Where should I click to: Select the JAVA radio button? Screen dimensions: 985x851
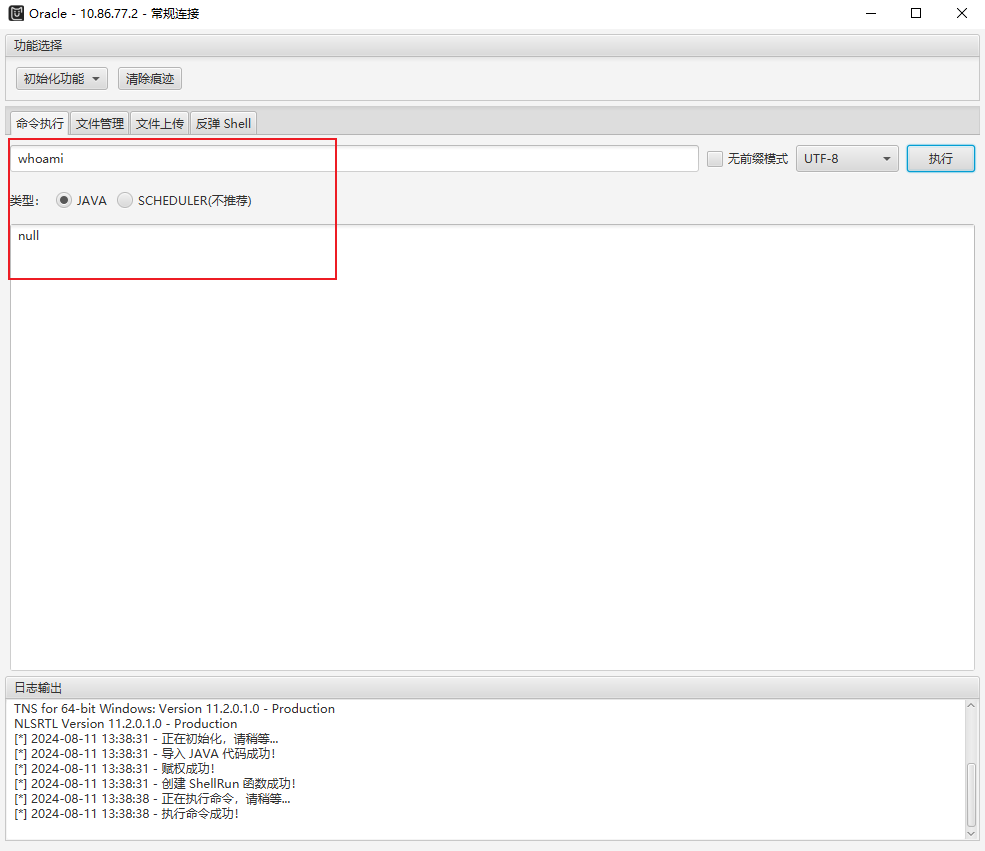tap(63, 200)
